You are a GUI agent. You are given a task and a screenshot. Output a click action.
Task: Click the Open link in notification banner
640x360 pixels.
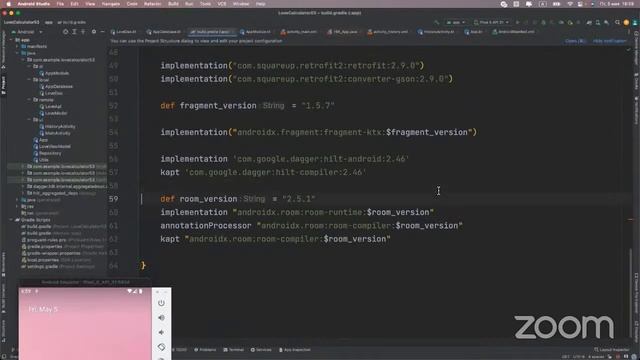click(575, 41)
